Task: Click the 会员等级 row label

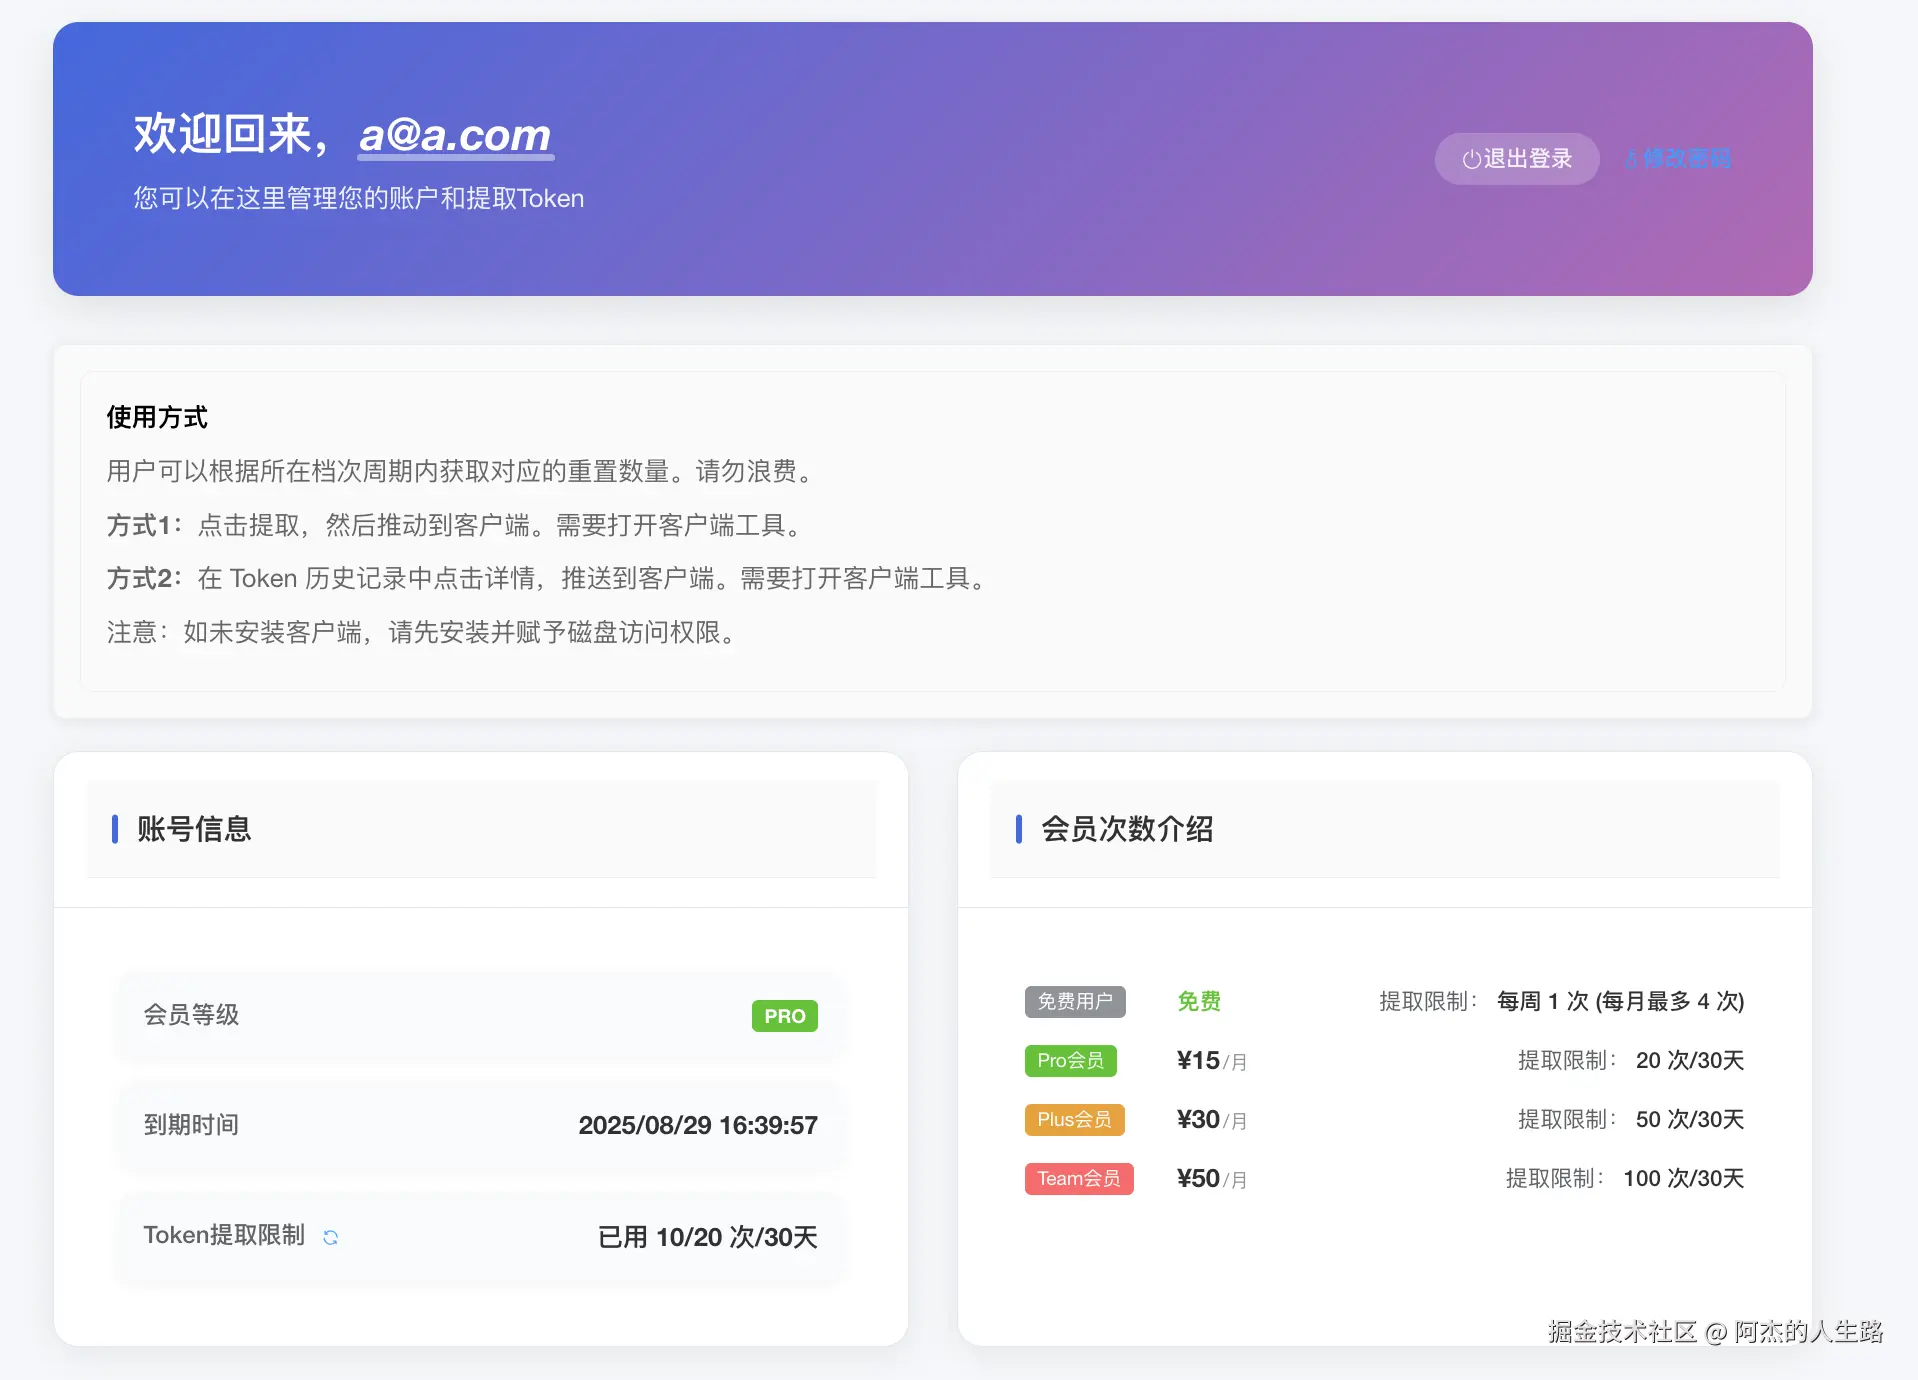Action: coord(191,1015)
